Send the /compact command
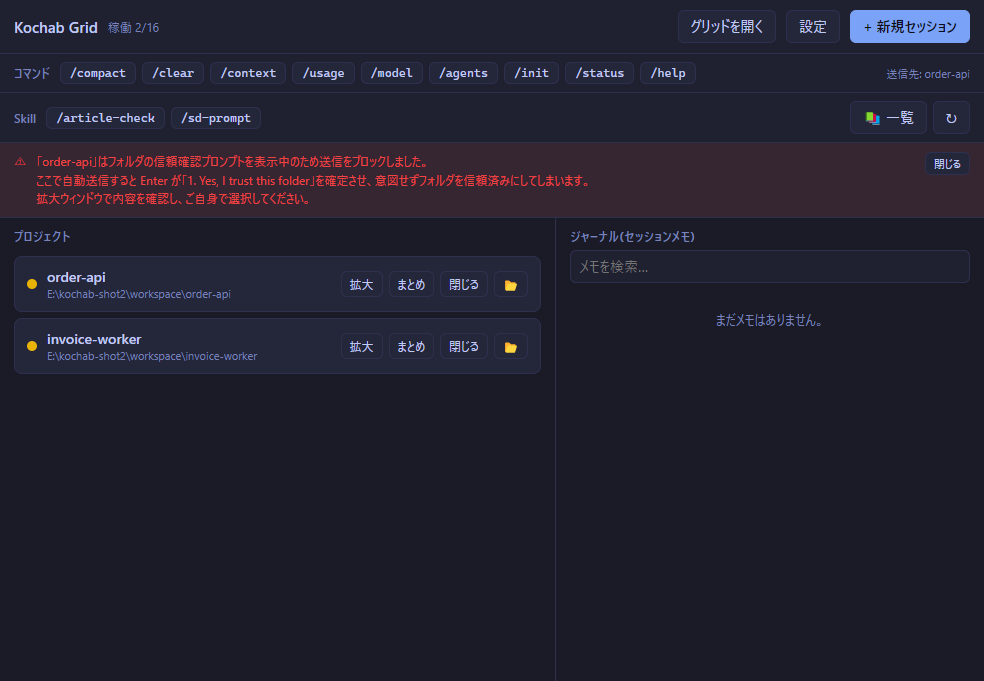 coord(98,73)
